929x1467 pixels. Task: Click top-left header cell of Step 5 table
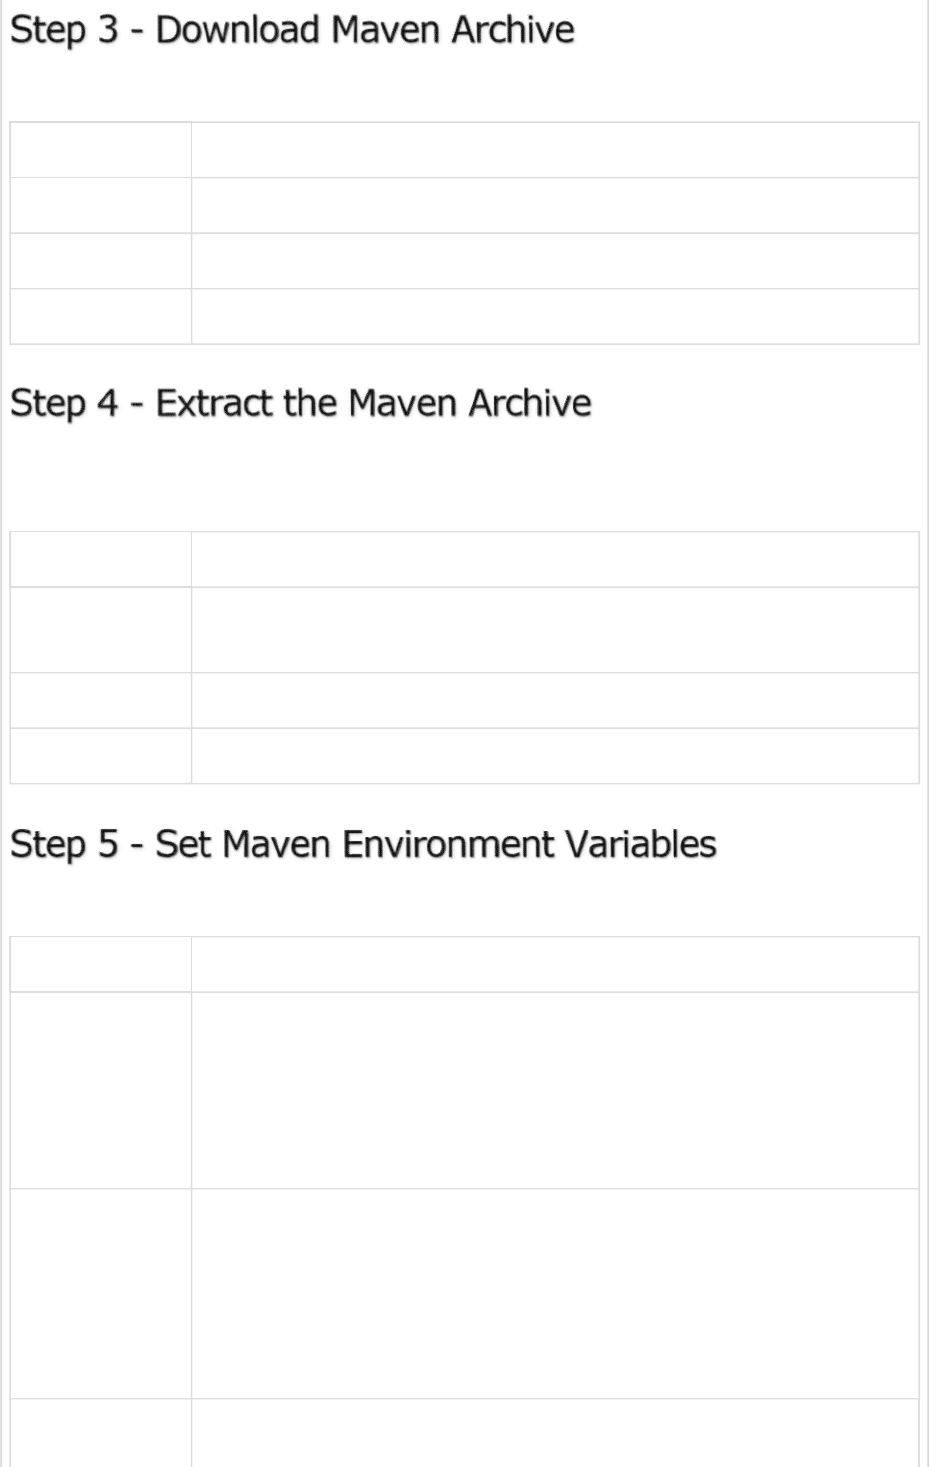[100, 964]
